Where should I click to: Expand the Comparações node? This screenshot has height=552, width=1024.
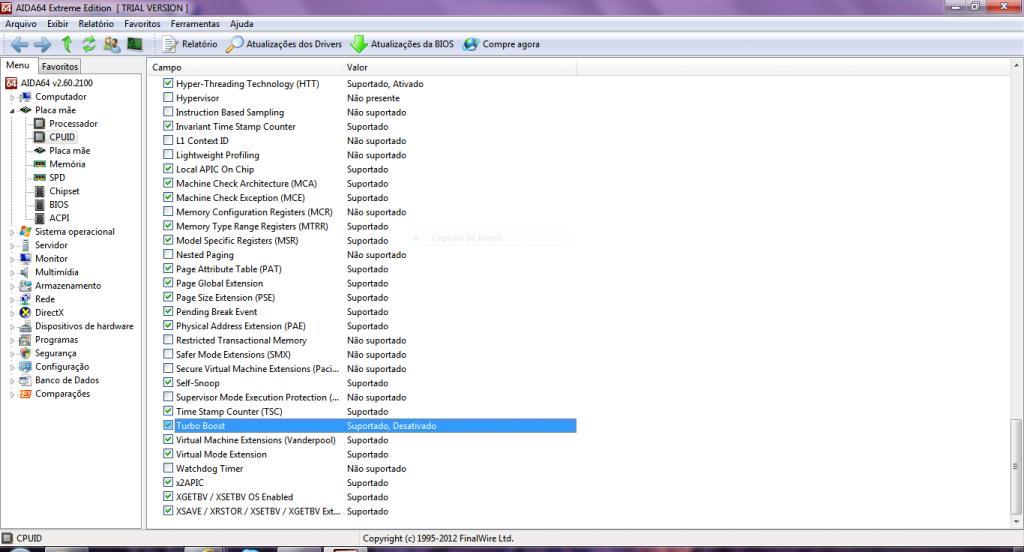point(12,395)
